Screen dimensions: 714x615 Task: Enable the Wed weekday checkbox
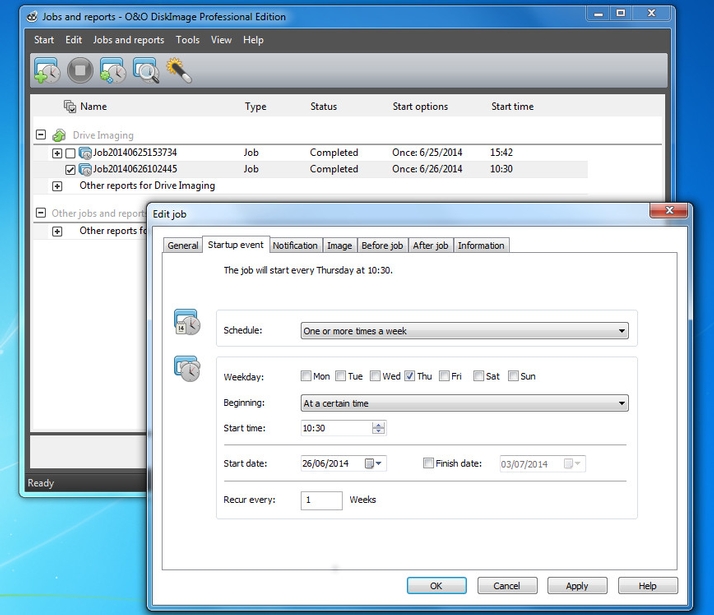click(x=375, y=376)
